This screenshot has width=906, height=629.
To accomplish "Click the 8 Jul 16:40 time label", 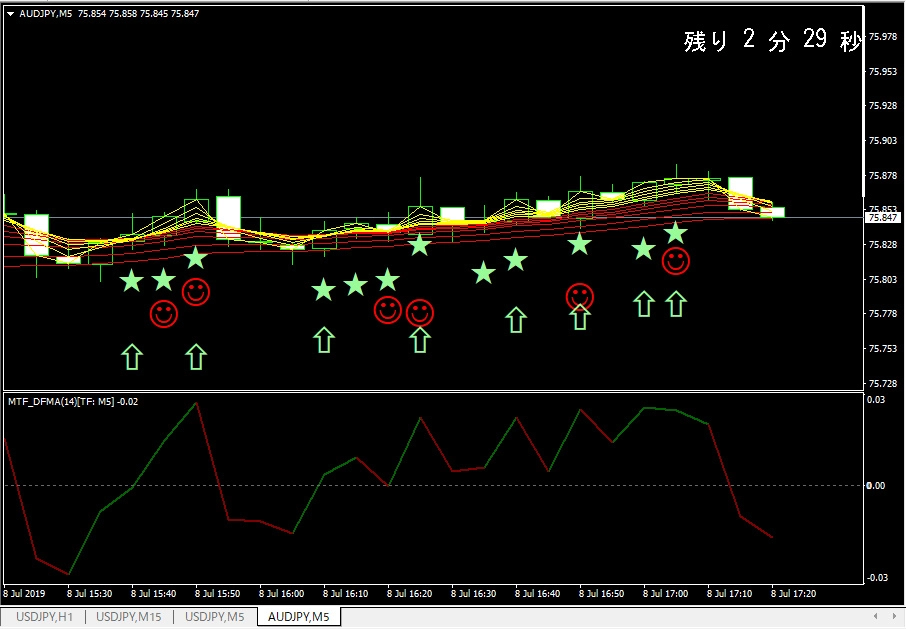I will [x=537, y=593].
